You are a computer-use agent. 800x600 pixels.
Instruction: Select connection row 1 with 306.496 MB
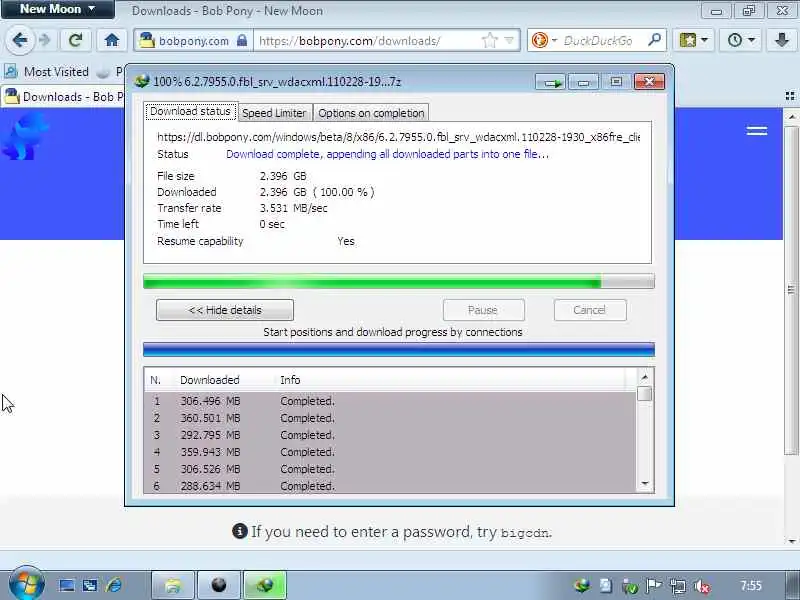tap(390, 402)
